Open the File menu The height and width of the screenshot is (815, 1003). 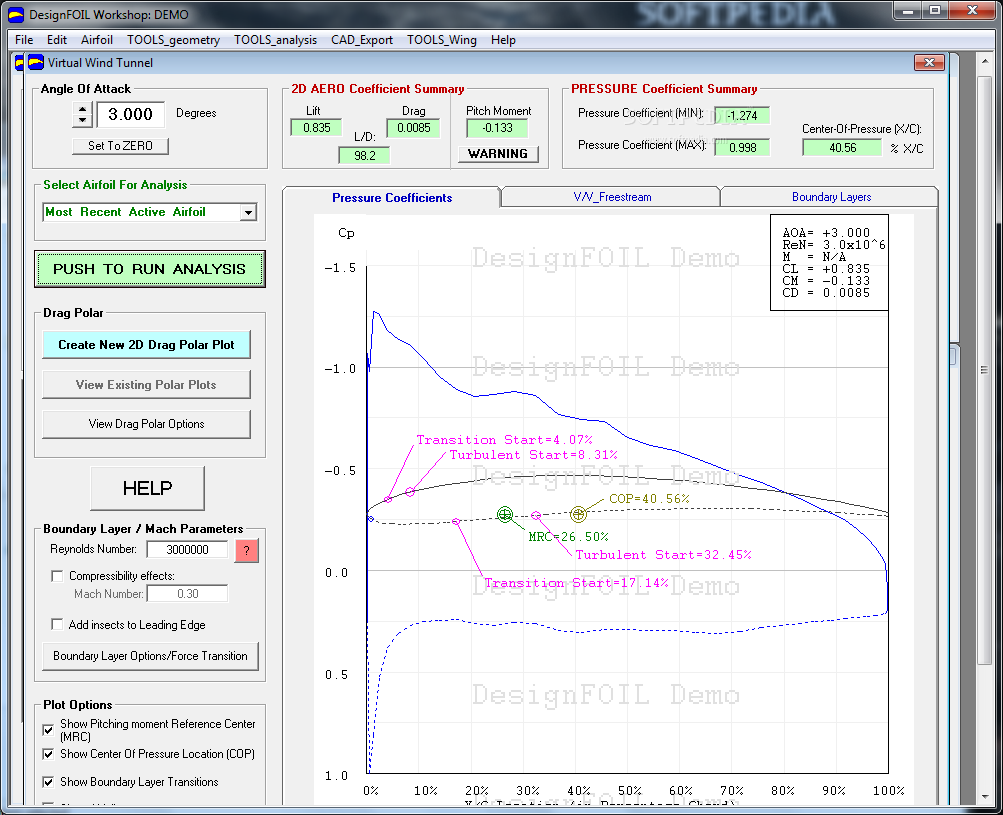tap(24, 40)
